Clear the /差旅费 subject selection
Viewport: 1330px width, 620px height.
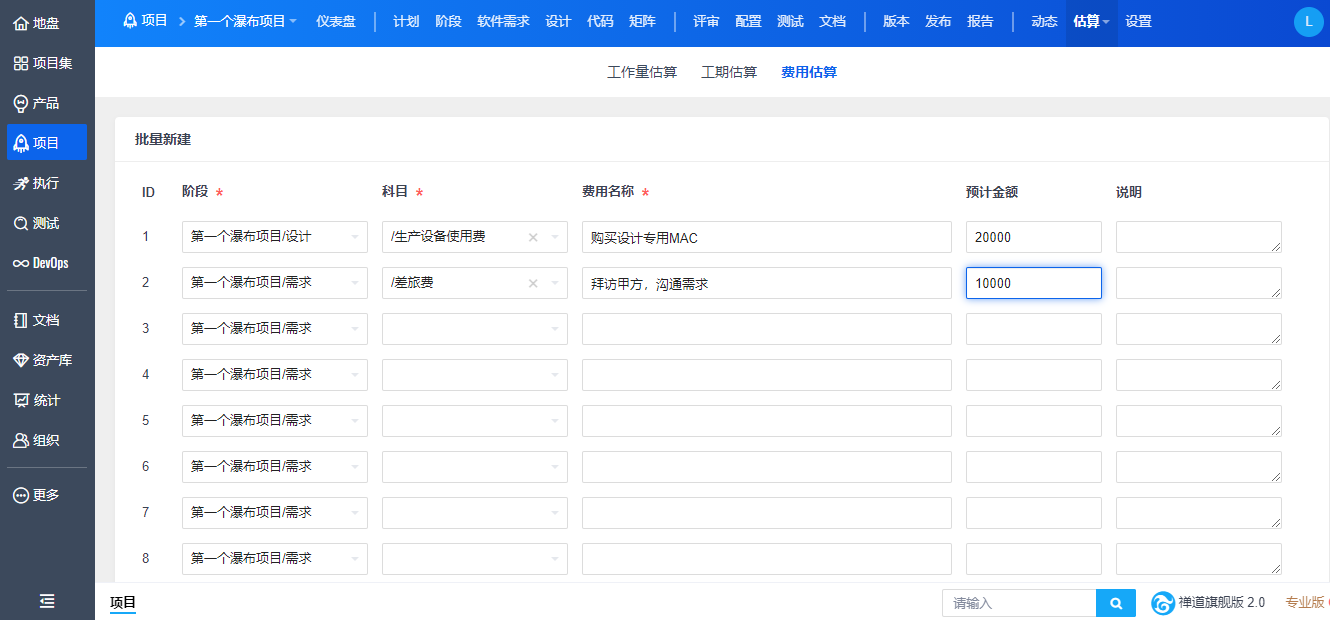[533, 283]
